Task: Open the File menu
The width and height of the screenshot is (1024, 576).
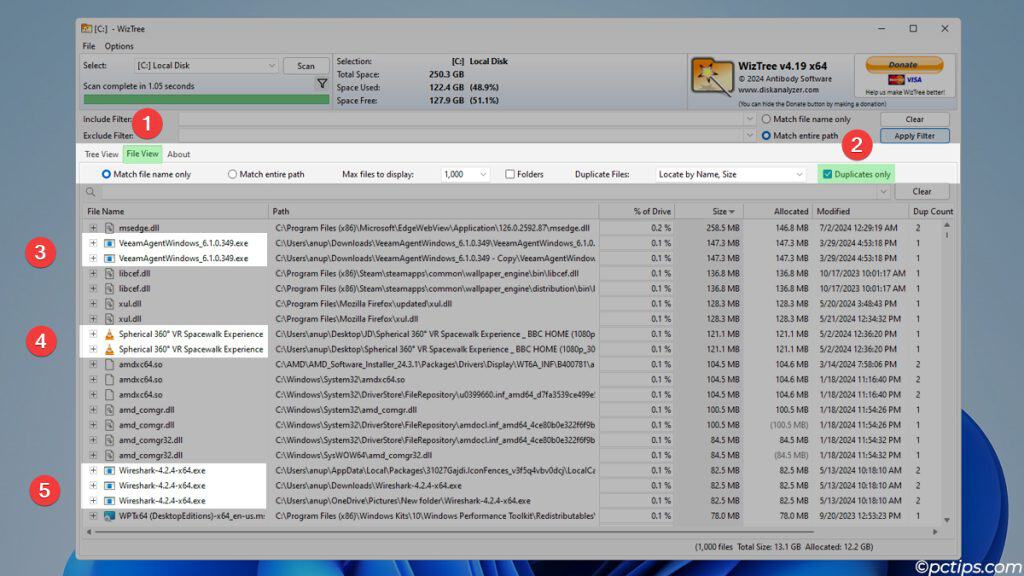Action: pos(89,46)
